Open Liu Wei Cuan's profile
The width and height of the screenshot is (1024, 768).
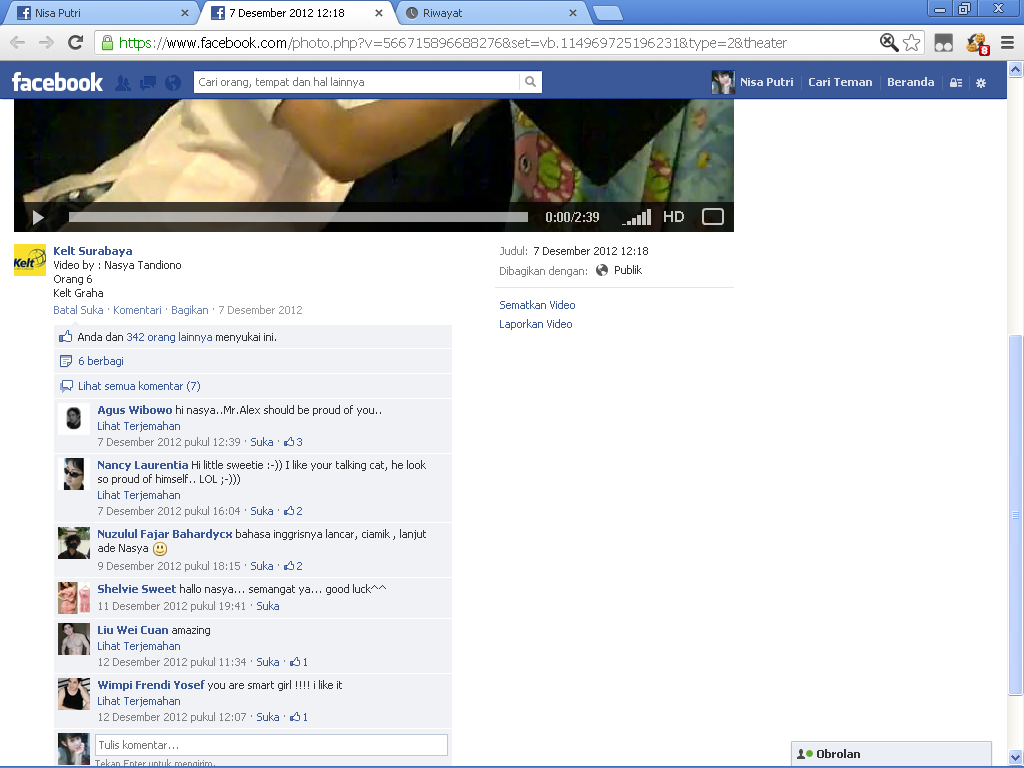(x=133, y=630)
